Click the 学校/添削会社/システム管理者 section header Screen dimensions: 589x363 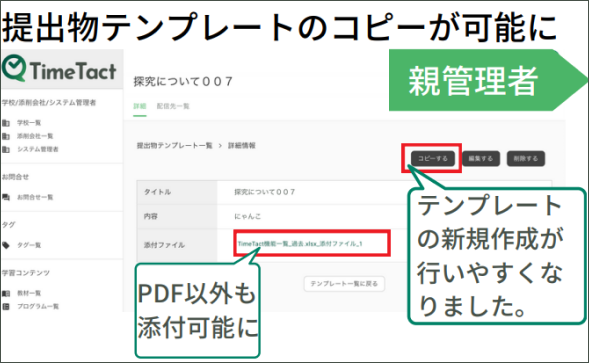pos(49,103)
